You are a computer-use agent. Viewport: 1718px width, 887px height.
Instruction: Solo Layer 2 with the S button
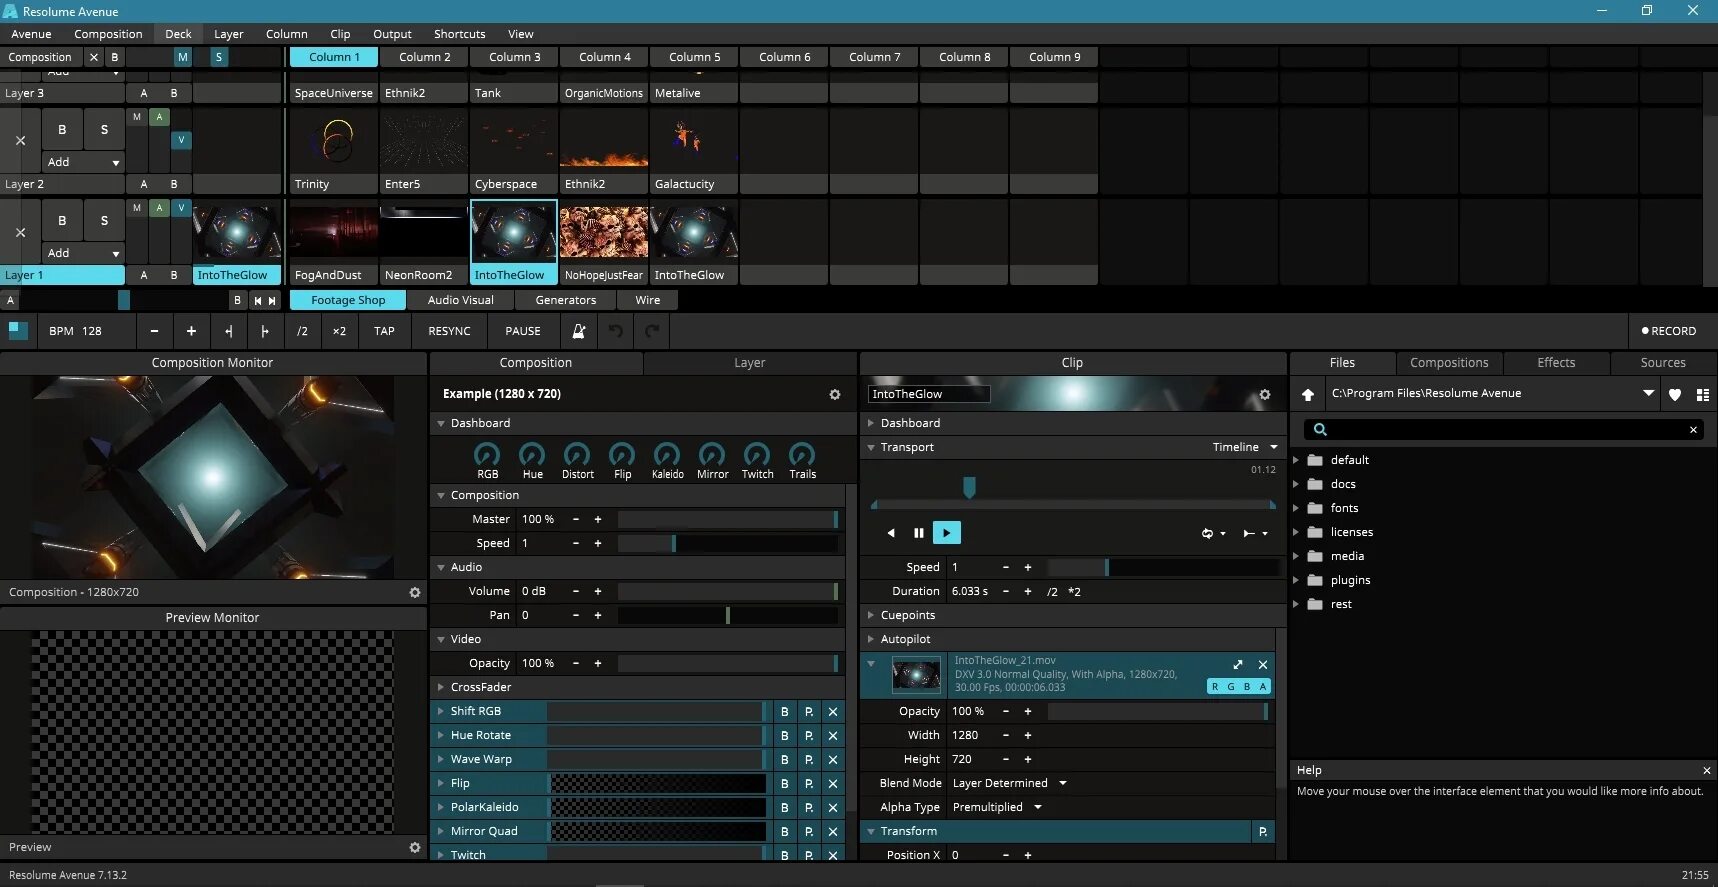[104, 129]
